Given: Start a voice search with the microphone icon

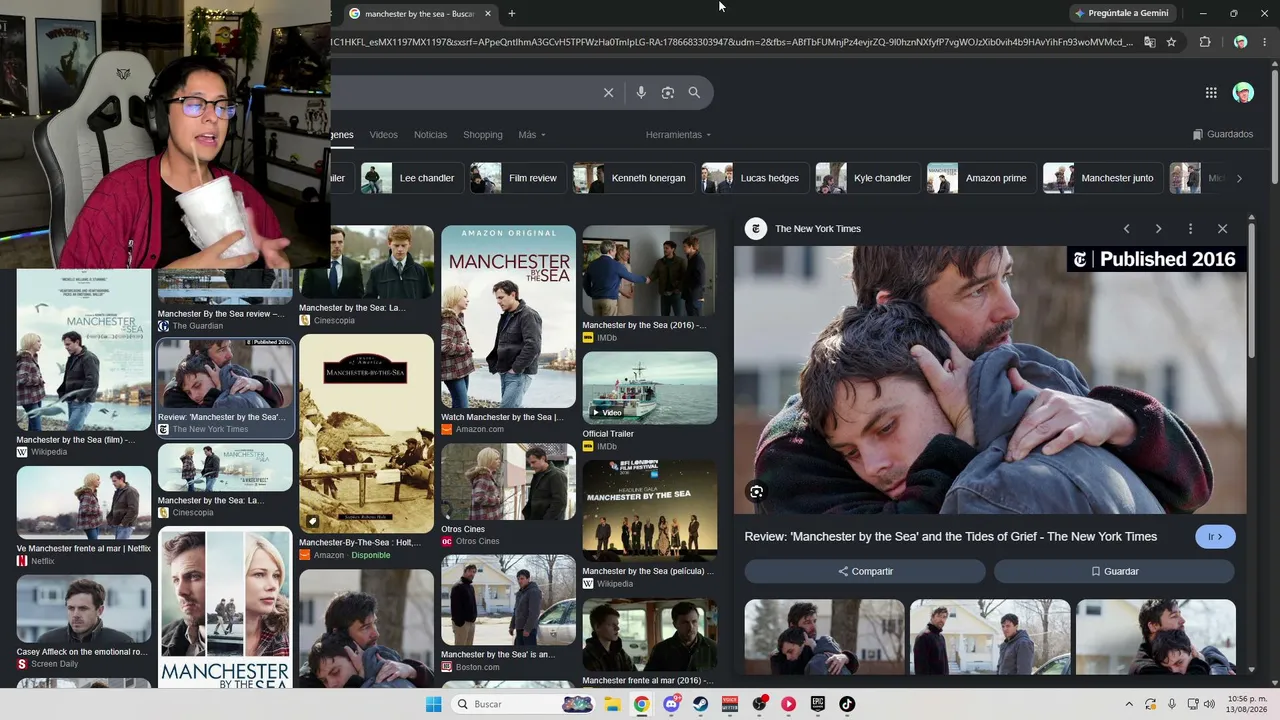Looking at the screenshot, I should pos(641,93).
